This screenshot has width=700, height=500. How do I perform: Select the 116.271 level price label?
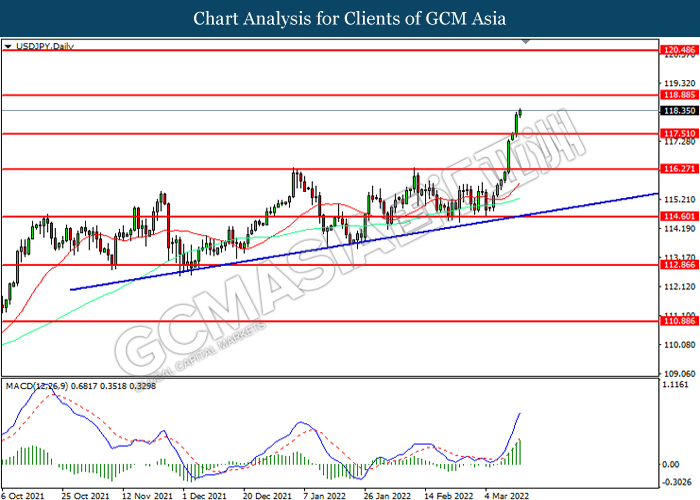click(679, 169)
